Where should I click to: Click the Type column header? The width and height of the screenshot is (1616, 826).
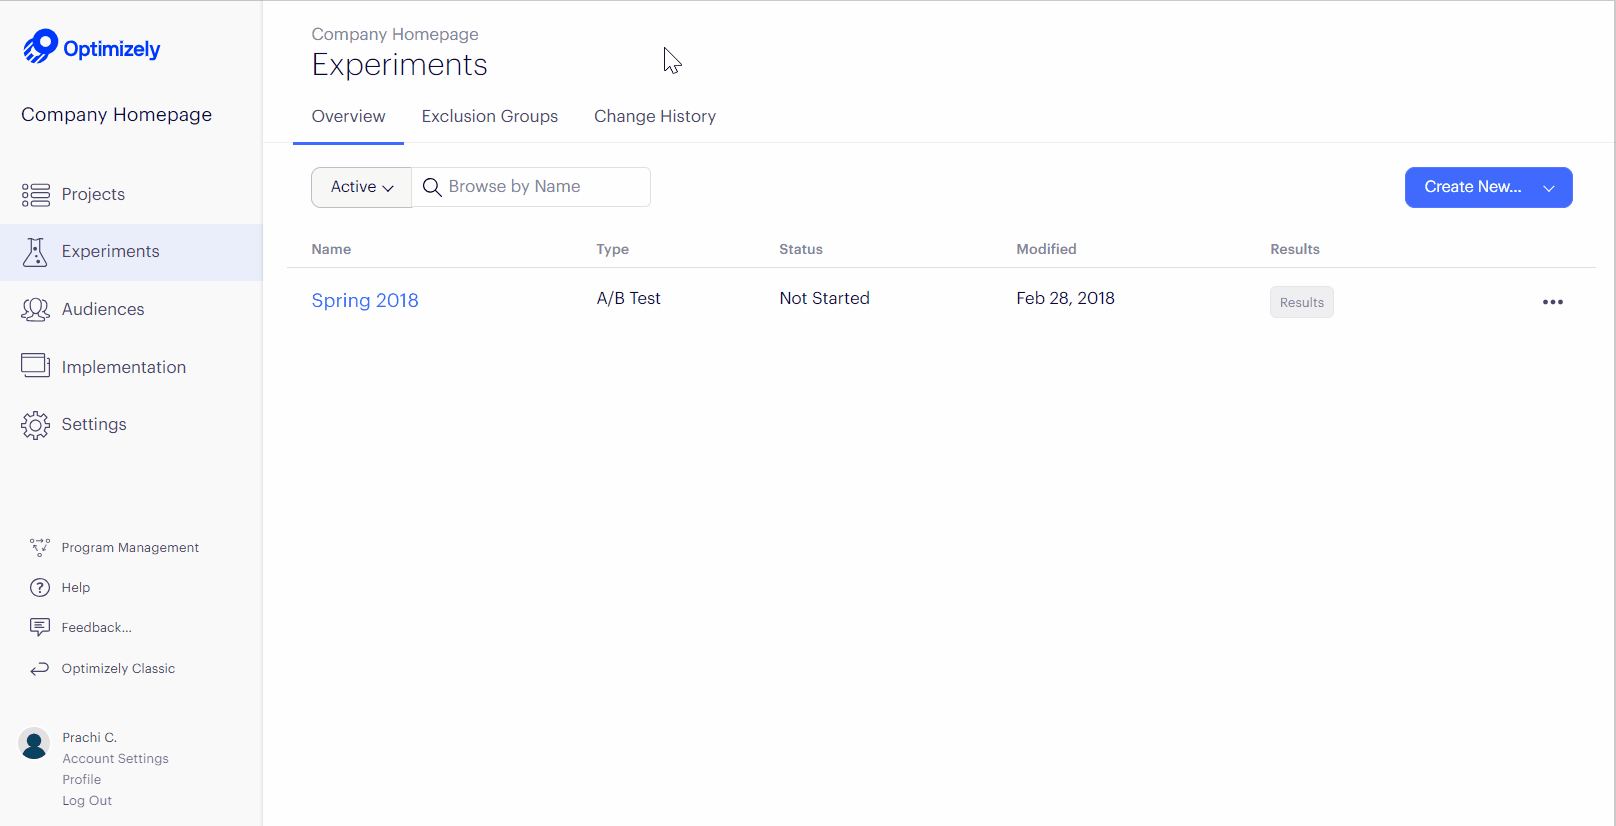tap(612, 250)
